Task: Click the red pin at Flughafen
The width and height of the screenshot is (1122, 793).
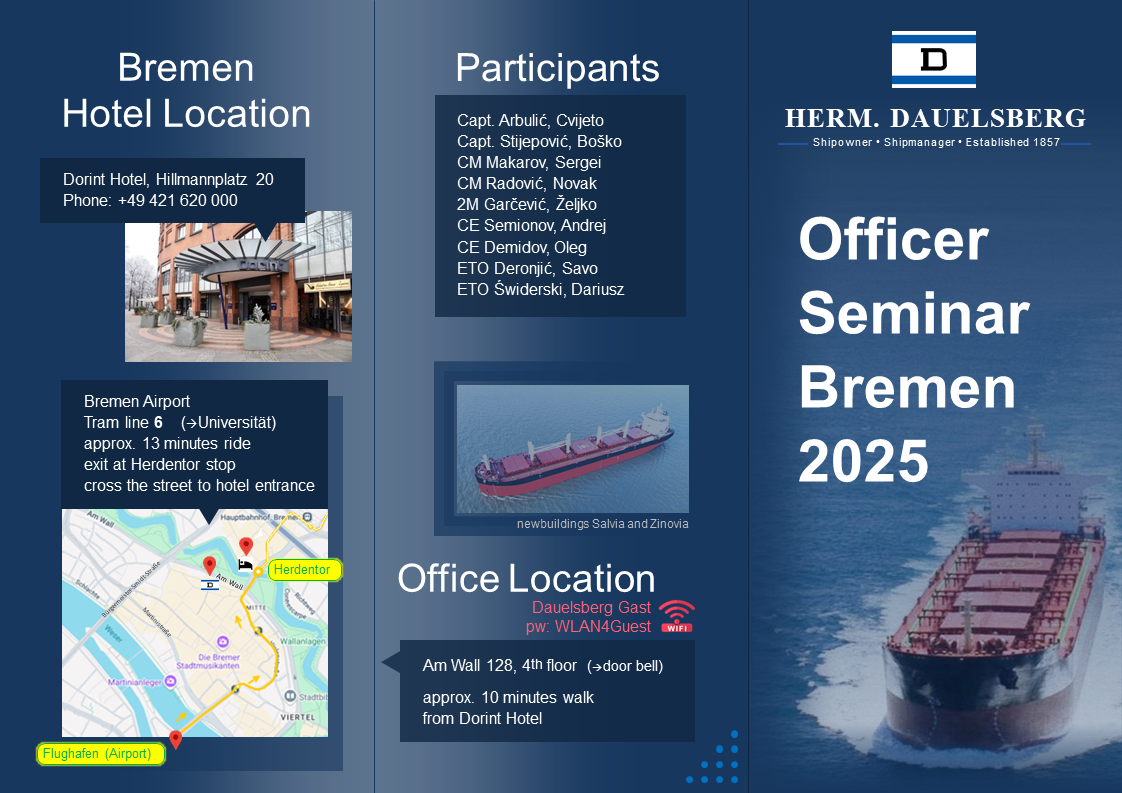Action: click(176, 740)
